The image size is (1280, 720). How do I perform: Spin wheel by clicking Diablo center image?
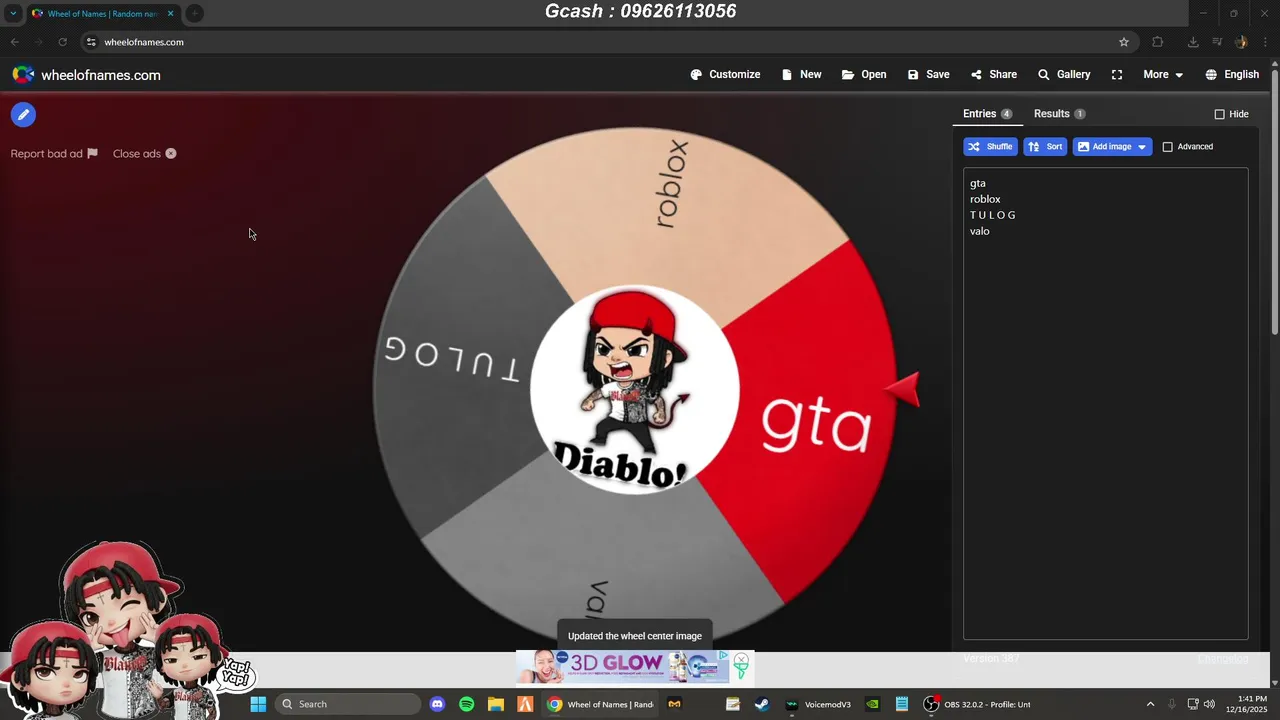(634, 390)
